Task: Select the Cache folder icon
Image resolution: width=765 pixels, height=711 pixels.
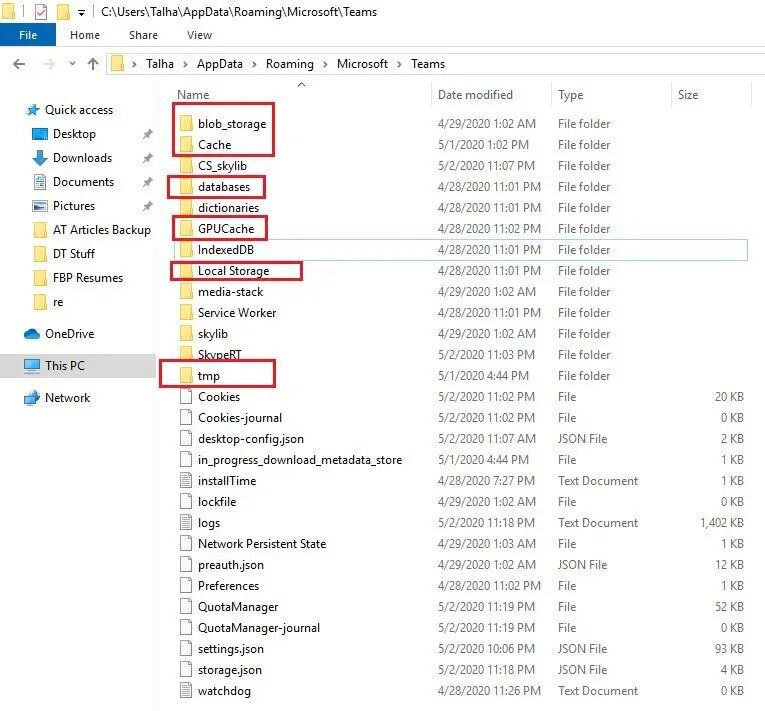Action: [x=186, y=144]
